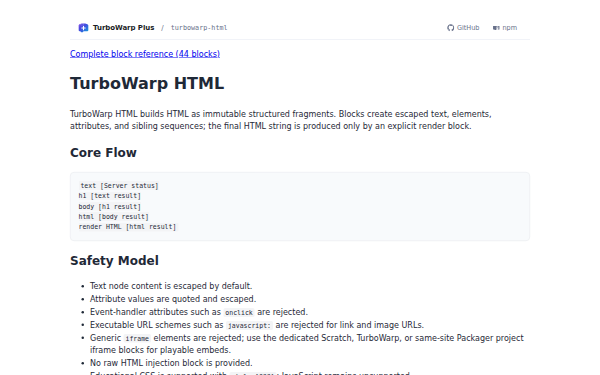Click the Core Flow heading
600x375 pixels.
point(103,153)
